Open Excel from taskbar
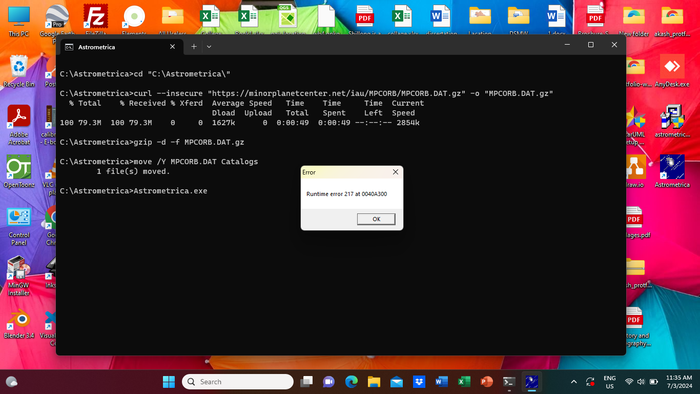 click(464, 382)
